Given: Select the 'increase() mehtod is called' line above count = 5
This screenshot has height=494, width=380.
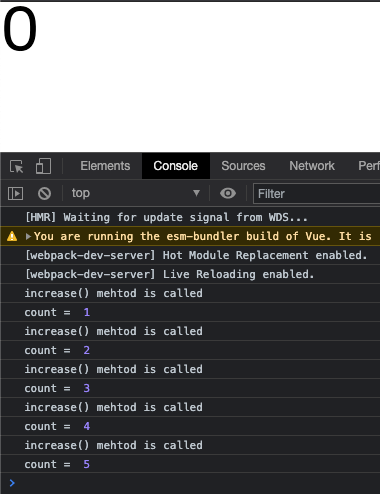Looking at the screenshot, I should [190, 445].
